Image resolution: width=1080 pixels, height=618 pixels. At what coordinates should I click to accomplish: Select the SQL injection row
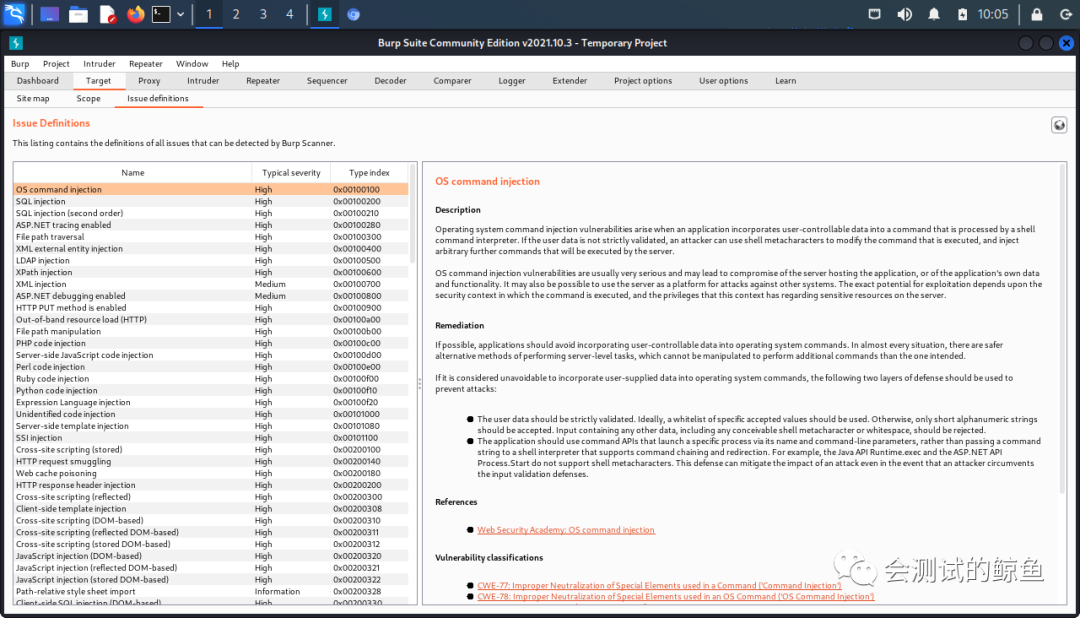click(211, 201)
